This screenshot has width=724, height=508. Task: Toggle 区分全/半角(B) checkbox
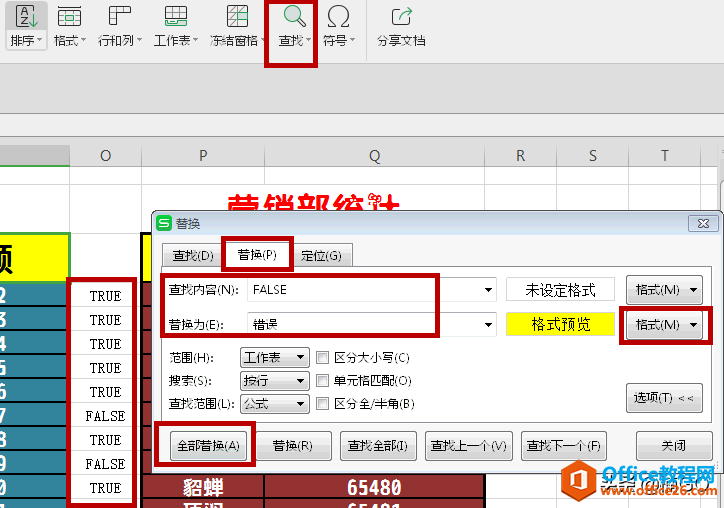[322, 403]
